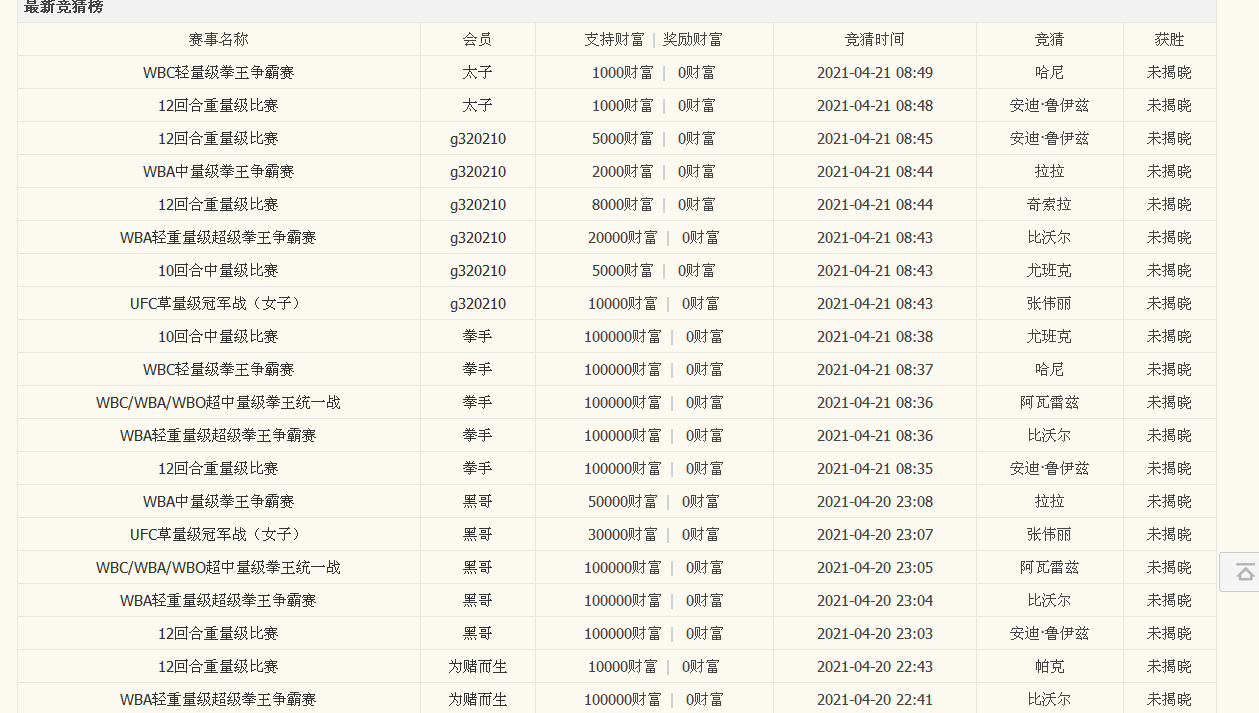The image size is (1259, 713).
Task: Click the 2000财富 support value
Action: [x=622, y=171]
